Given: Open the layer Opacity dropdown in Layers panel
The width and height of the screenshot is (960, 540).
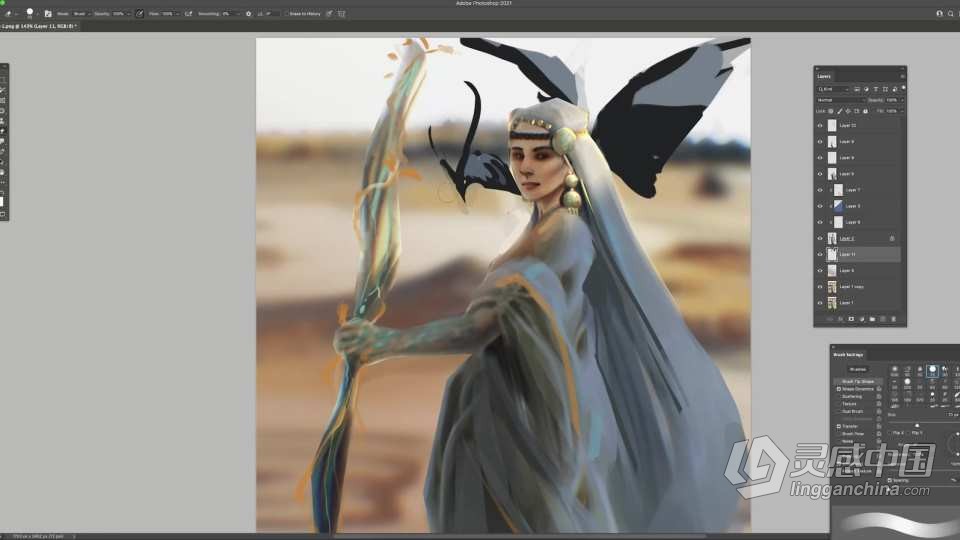Looking at the screenshot, I should pos(894,100).
